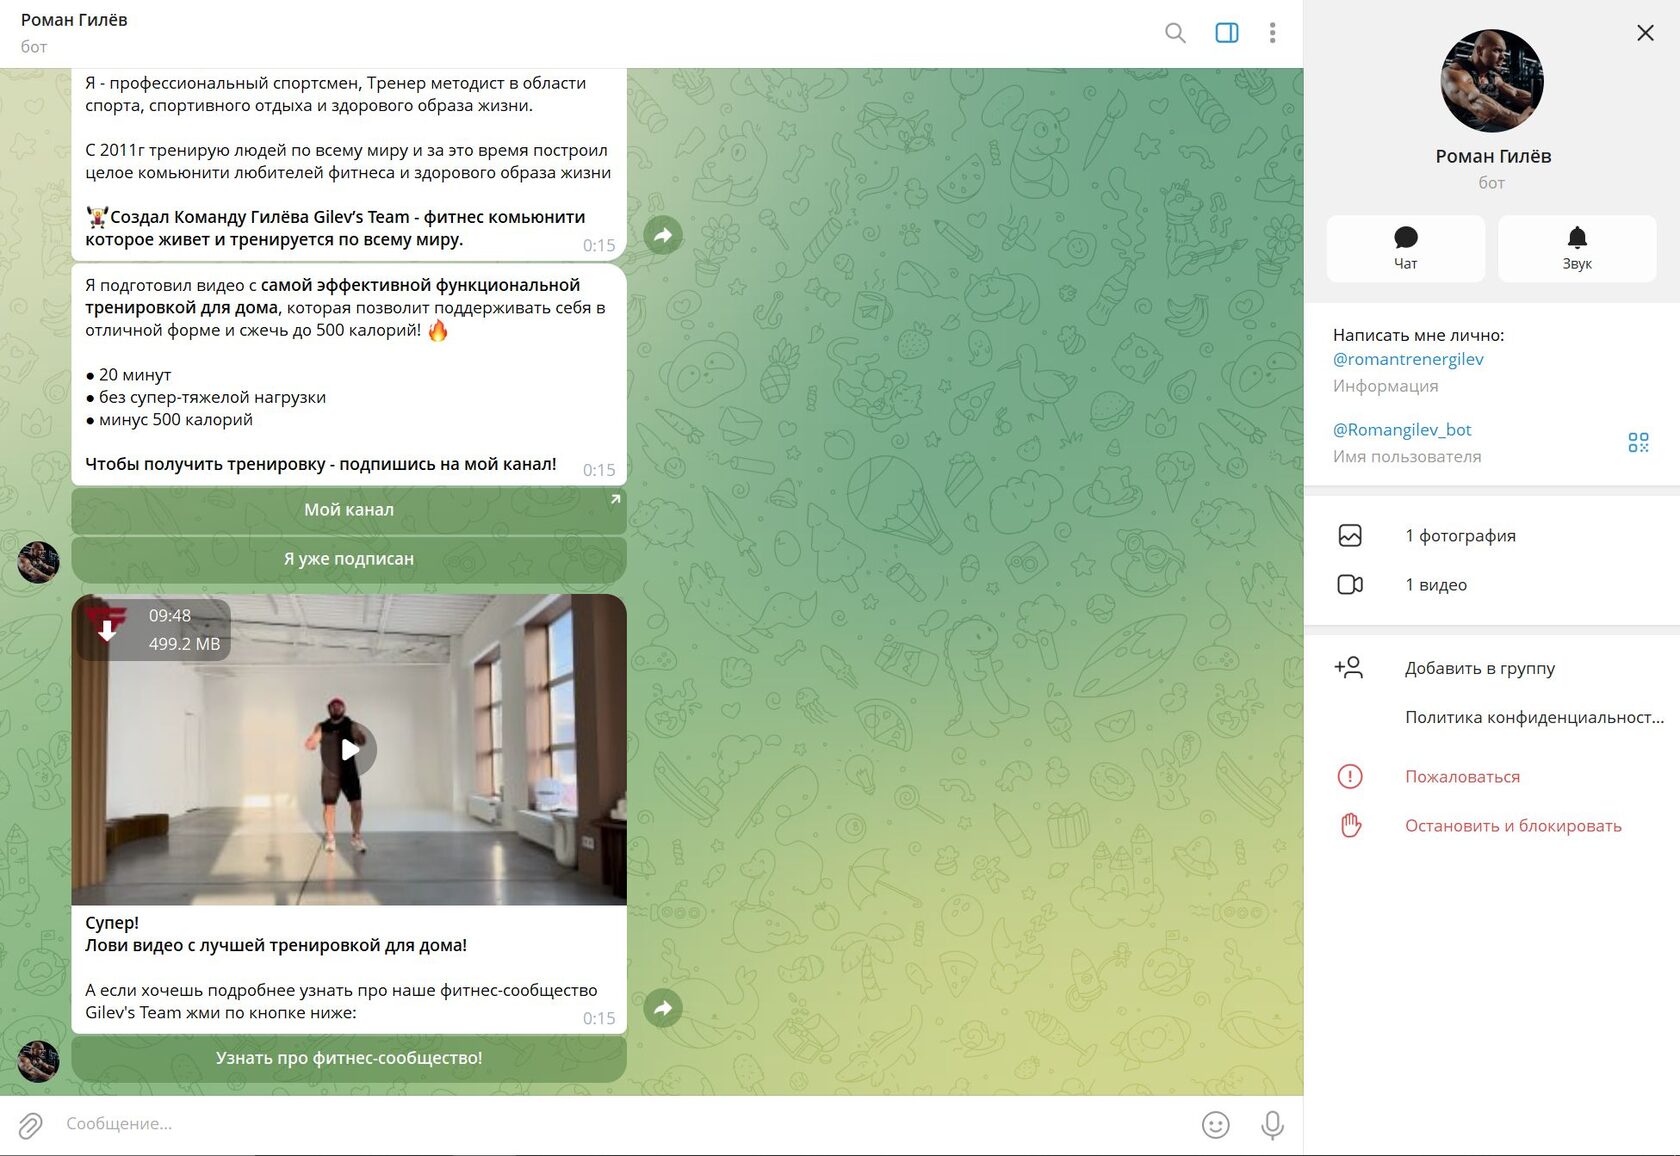Click the report exclamation icon
The image size is (1680, 1156).
click(1350, 776)
